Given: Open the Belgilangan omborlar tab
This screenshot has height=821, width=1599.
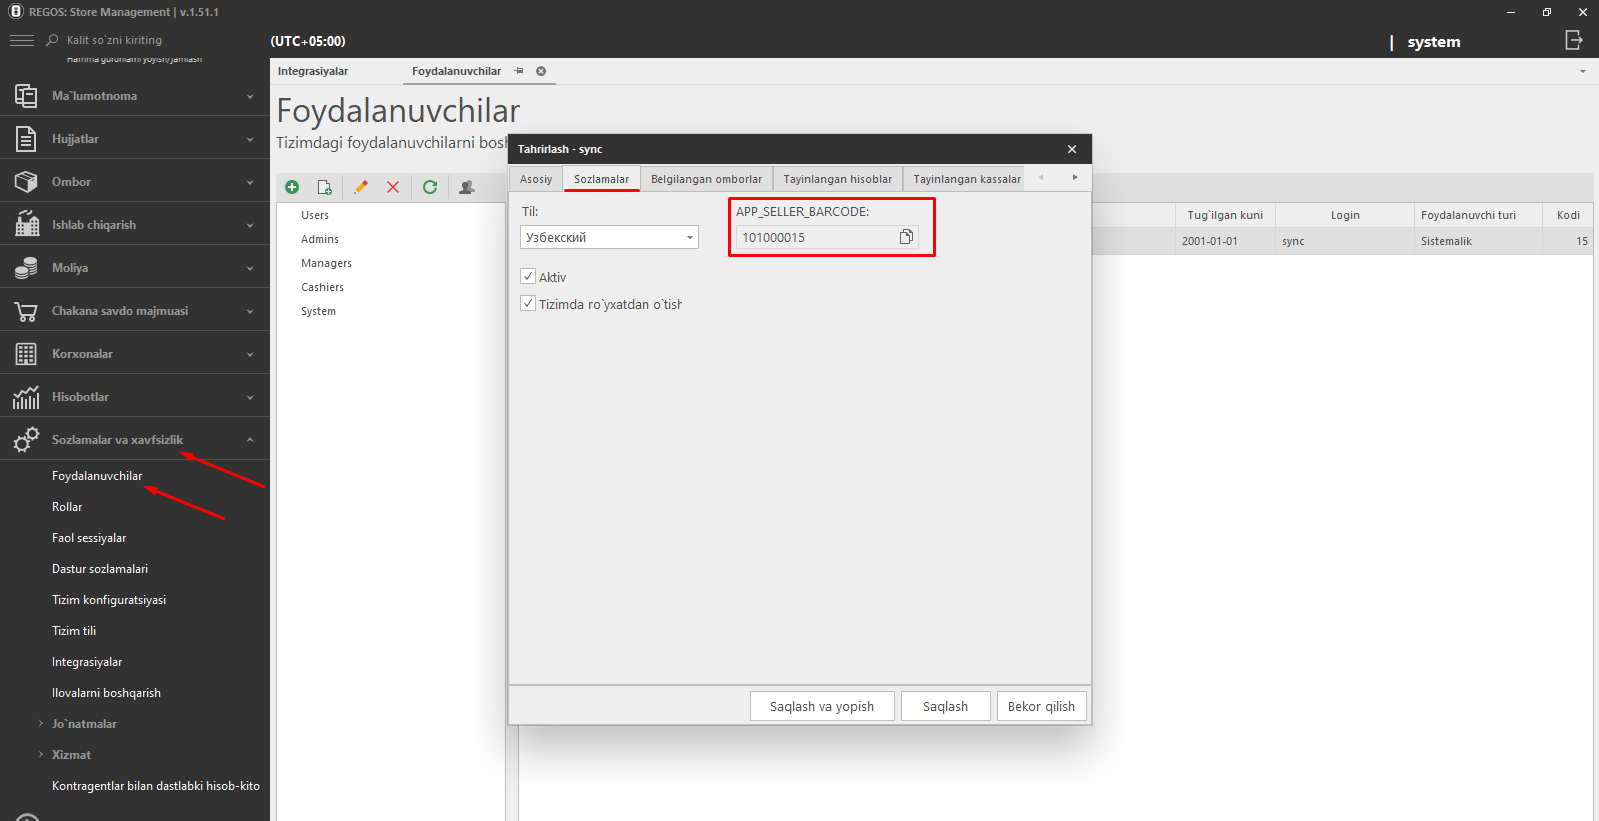Looking at the screenshot, I should pyautogui.click(x=706, y=179).
